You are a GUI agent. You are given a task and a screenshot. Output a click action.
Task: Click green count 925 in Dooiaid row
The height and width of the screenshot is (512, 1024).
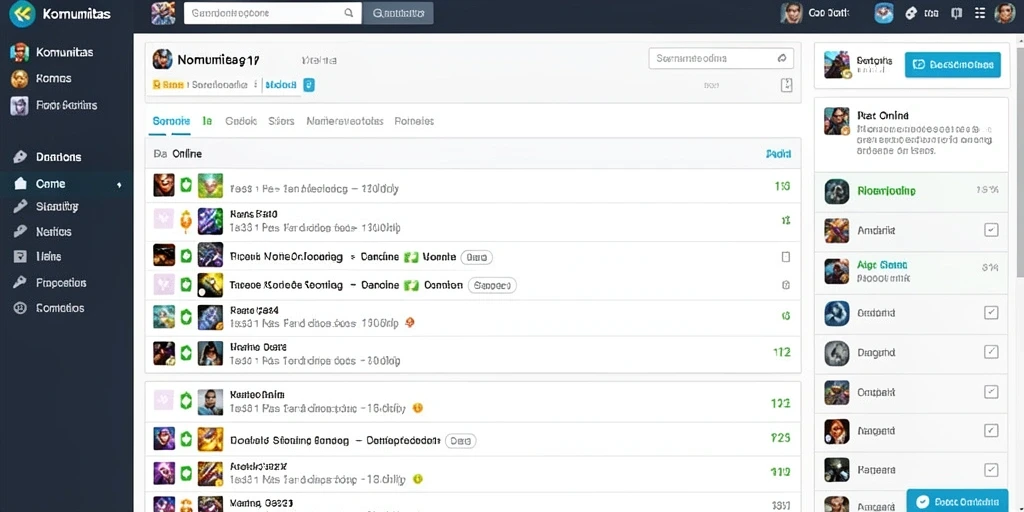click(780, 438)
